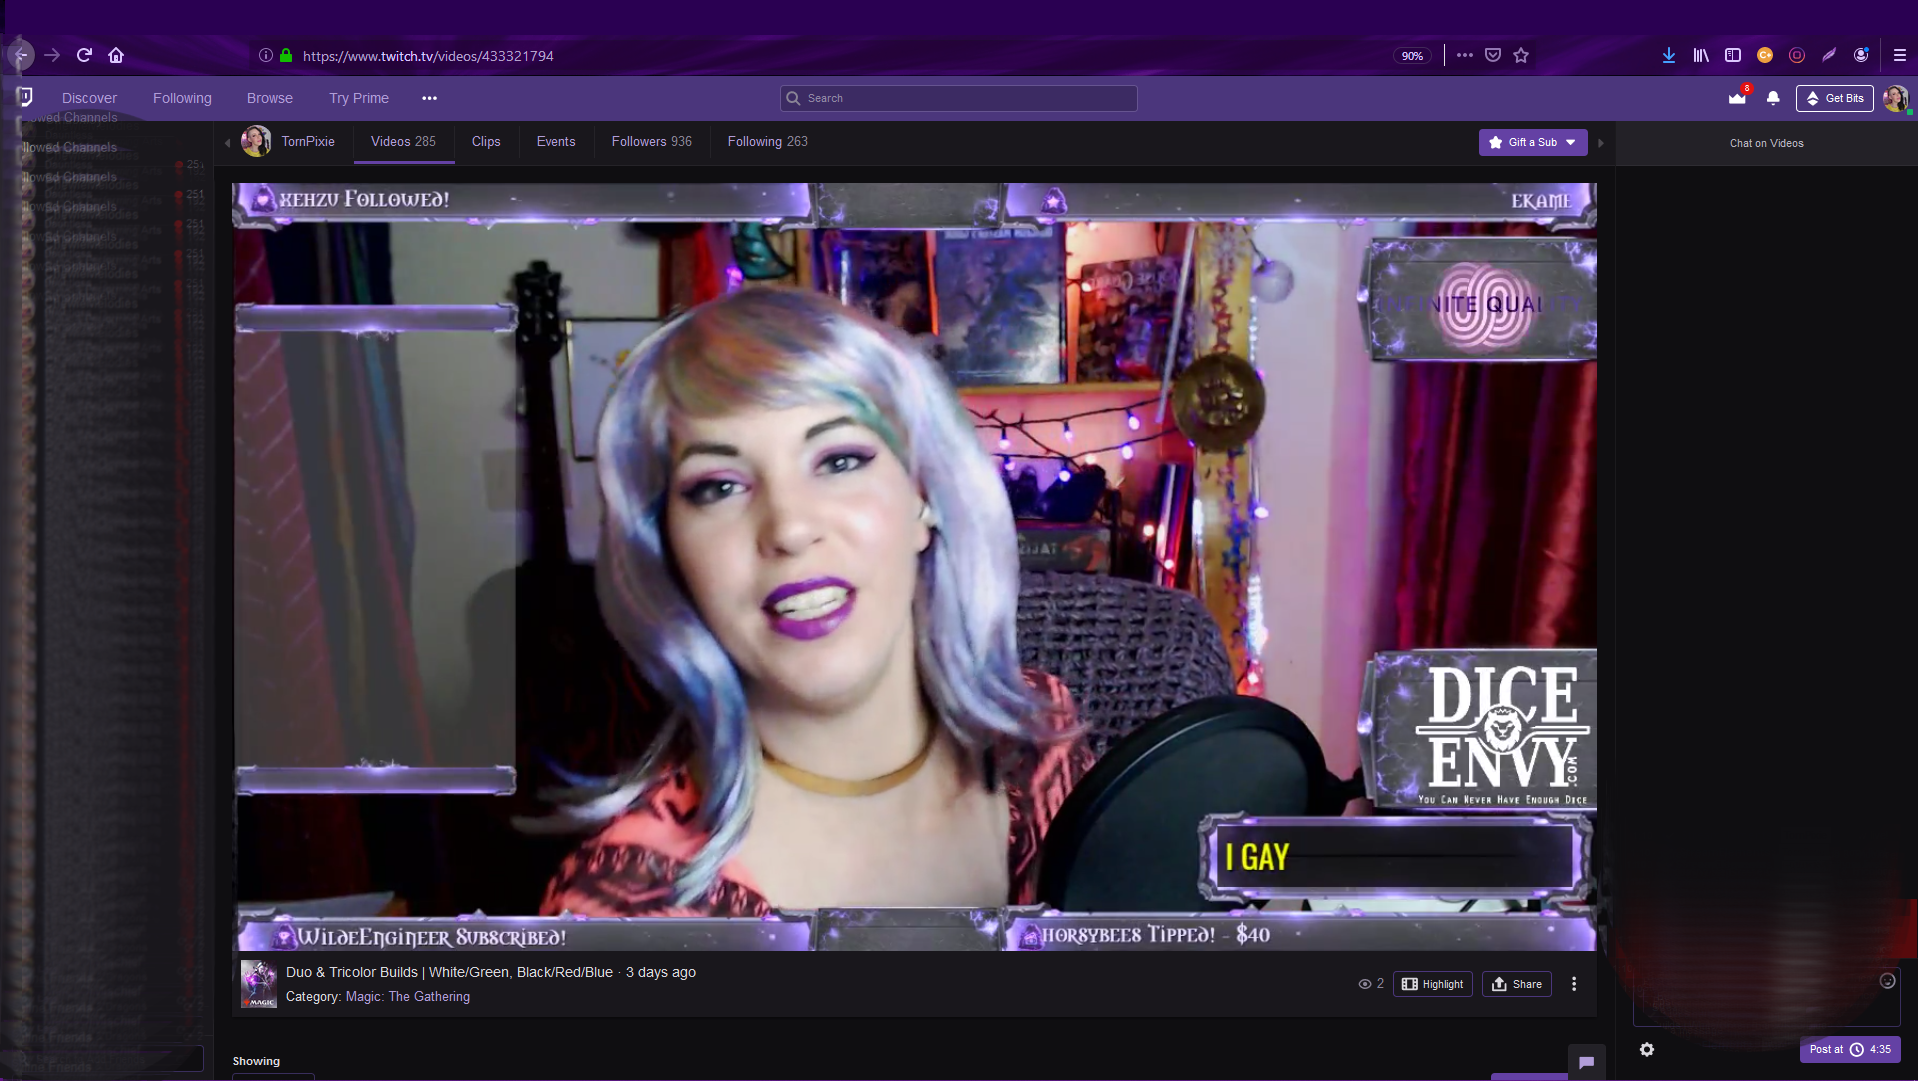
Task: Toggle the browser sidebar icon
Action: click(1733, 56)
